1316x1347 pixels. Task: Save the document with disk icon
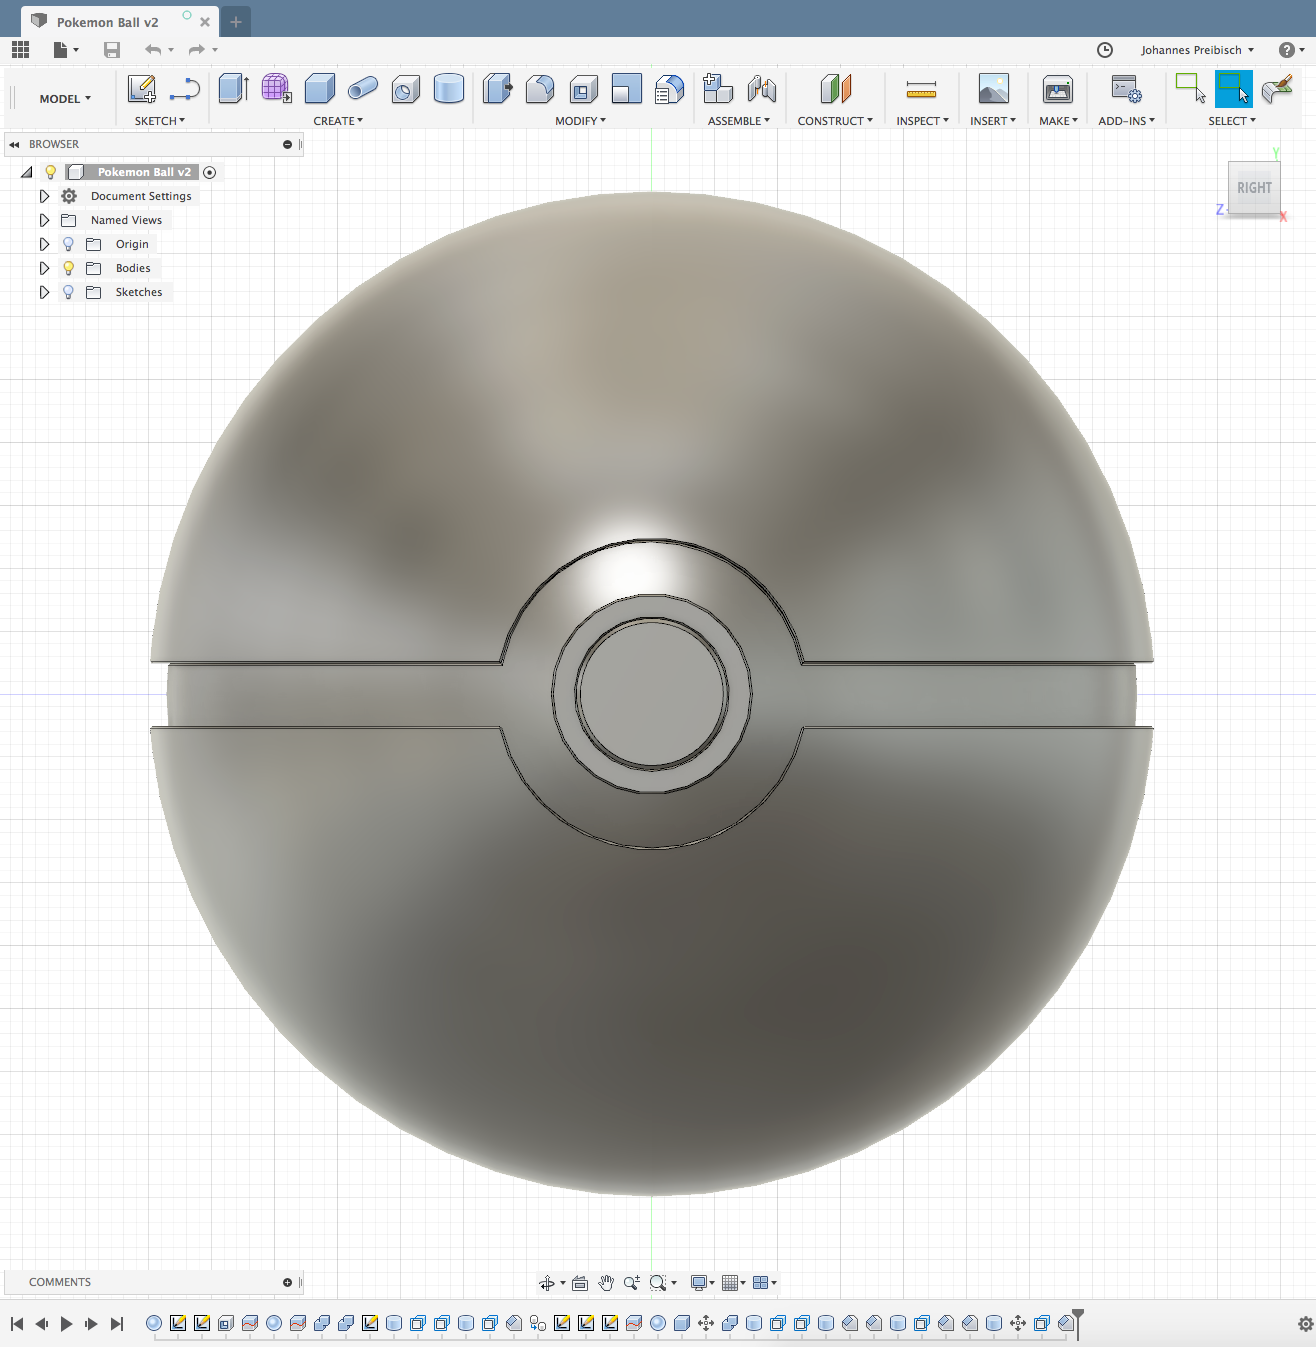(x=112, y=49)
